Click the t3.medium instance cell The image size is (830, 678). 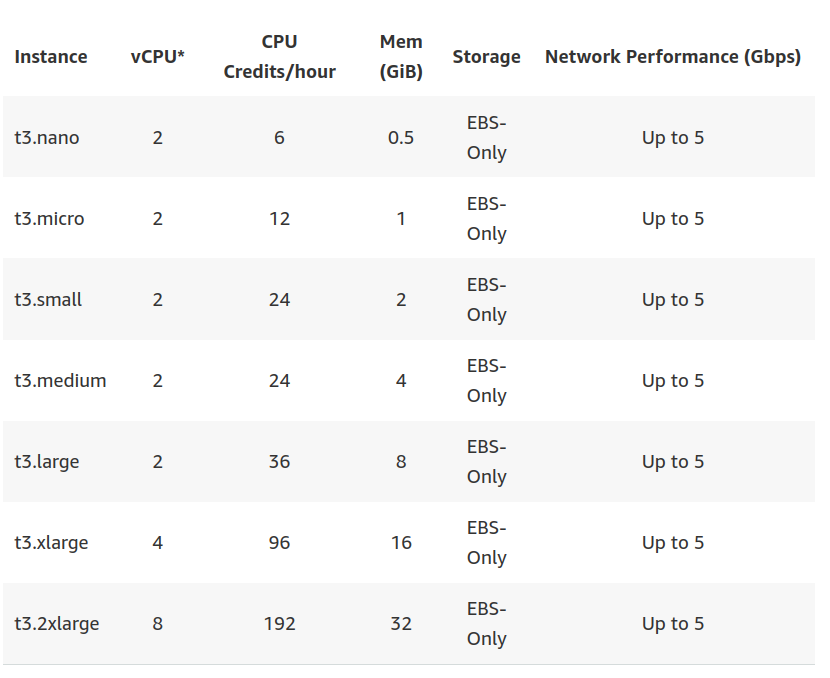point(60,381)
